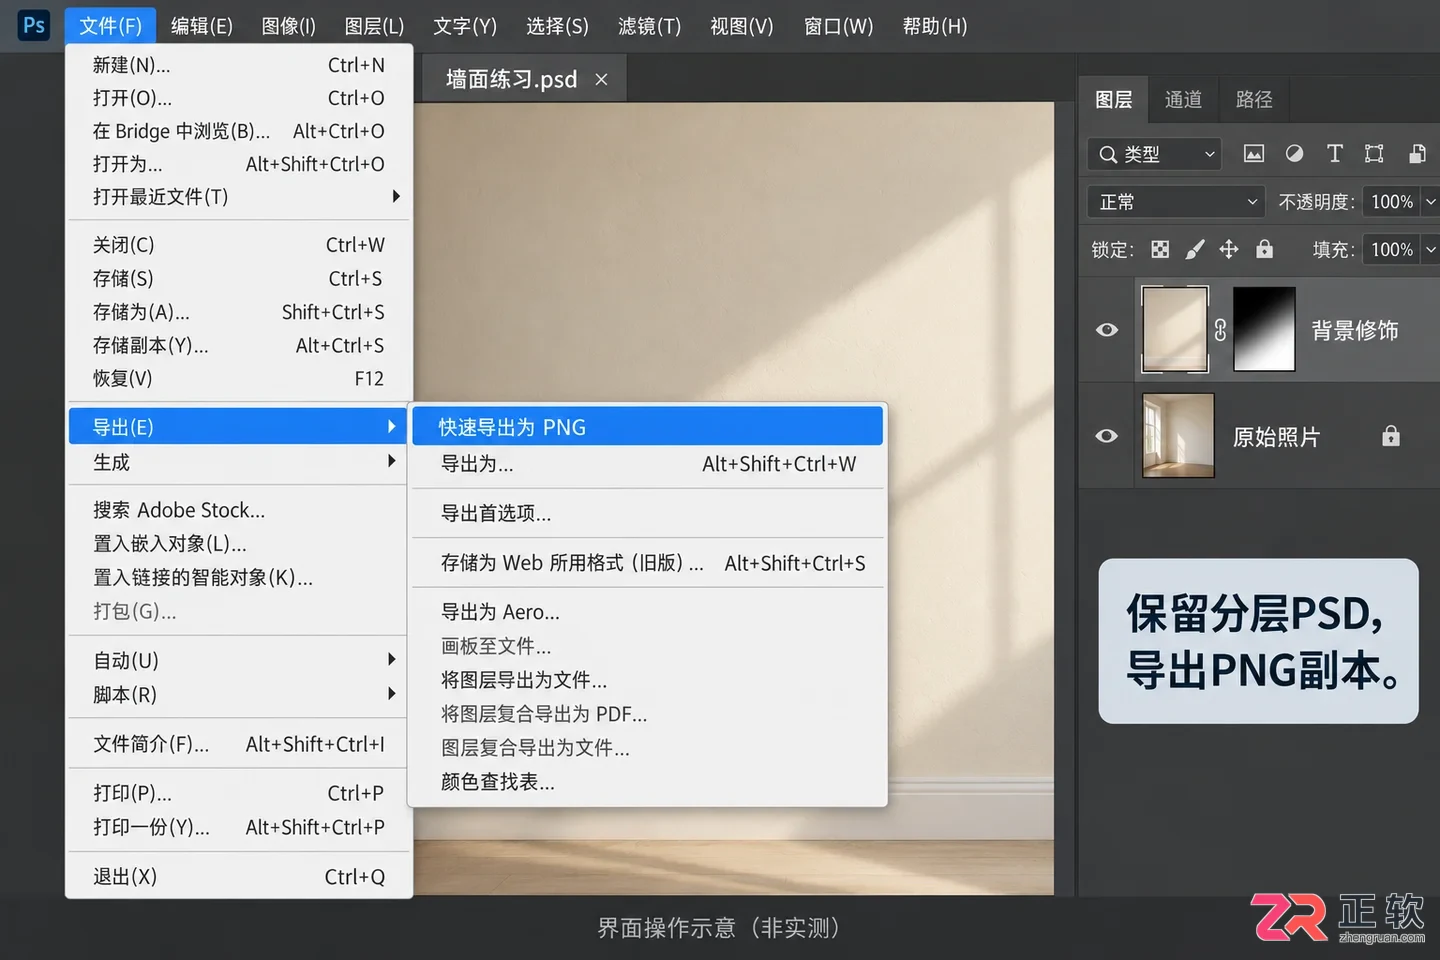Screen dimensions: 1440x960
Task: Click the 填充 100% value field
Action: coord(1392,249)
